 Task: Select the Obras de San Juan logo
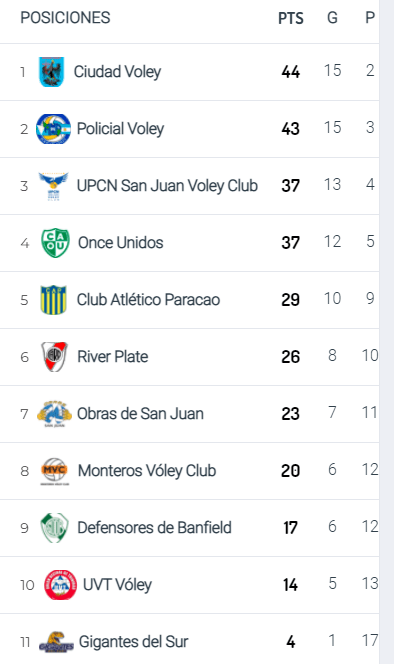tap(54, 414)
